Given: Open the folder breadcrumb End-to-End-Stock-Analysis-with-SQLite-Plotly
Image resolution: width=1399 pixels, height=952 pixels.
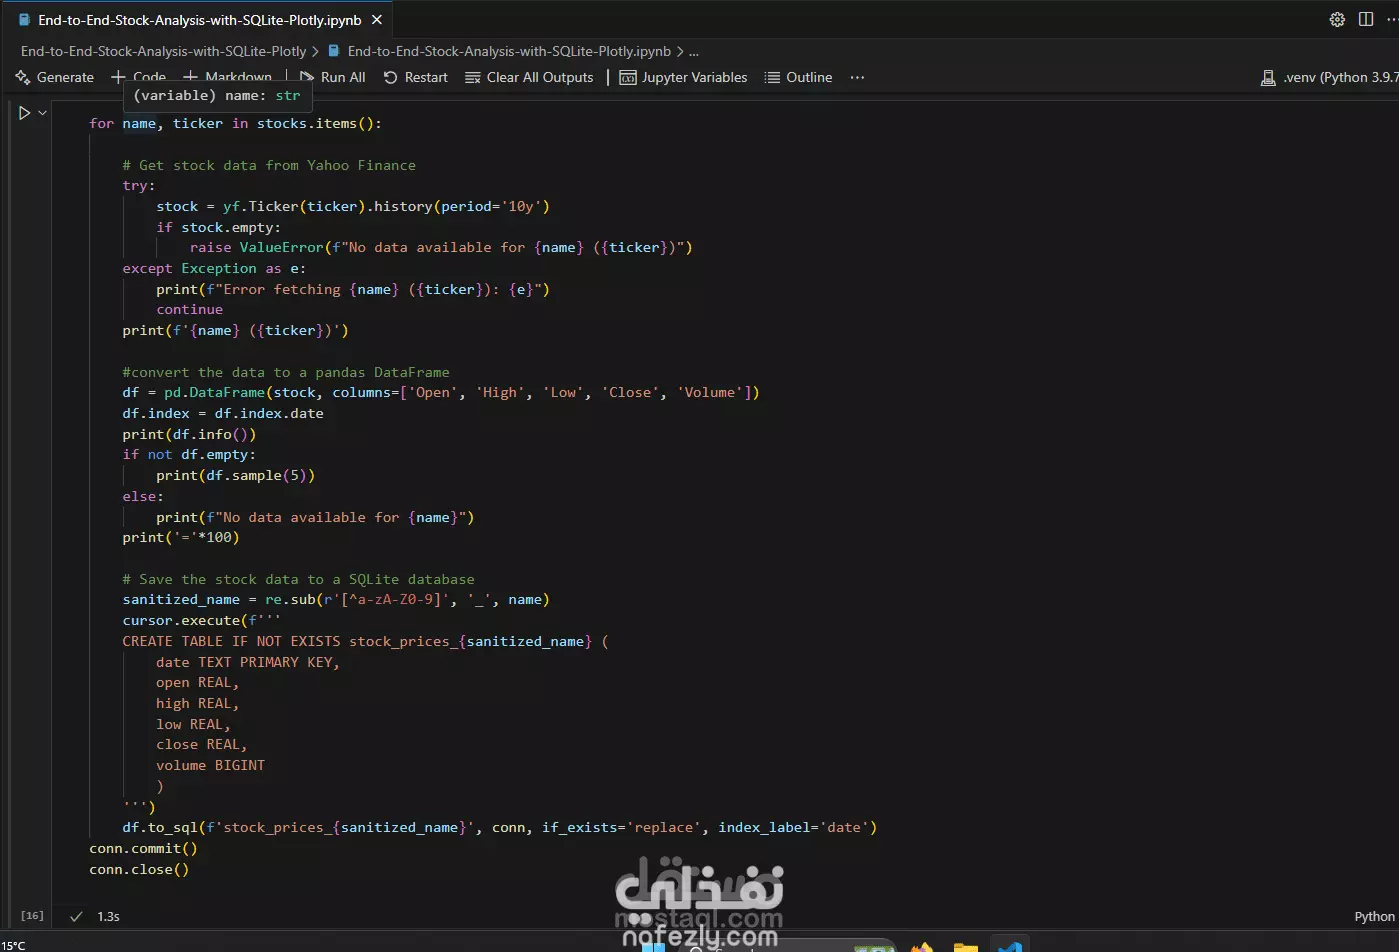Looking at the screenshot, I should (x=163, y=51).
